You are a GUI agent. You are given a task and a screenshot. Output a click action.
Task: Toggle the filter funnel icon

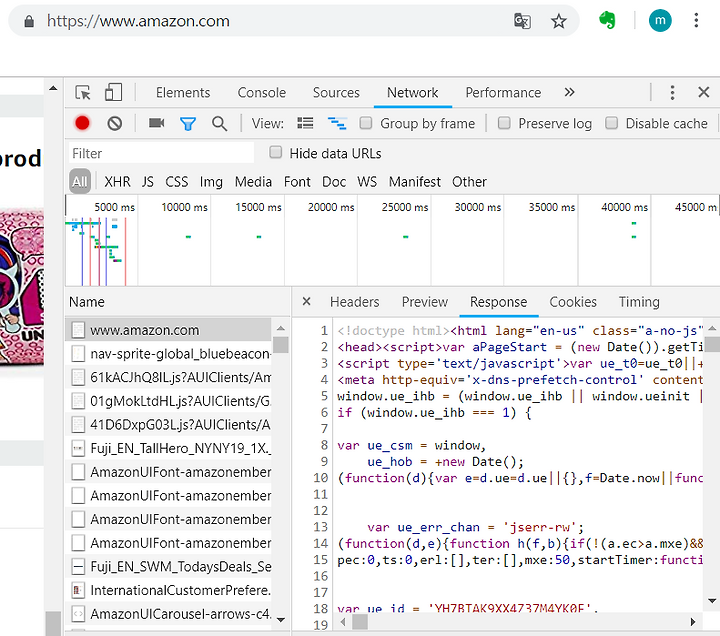(188, 124)
